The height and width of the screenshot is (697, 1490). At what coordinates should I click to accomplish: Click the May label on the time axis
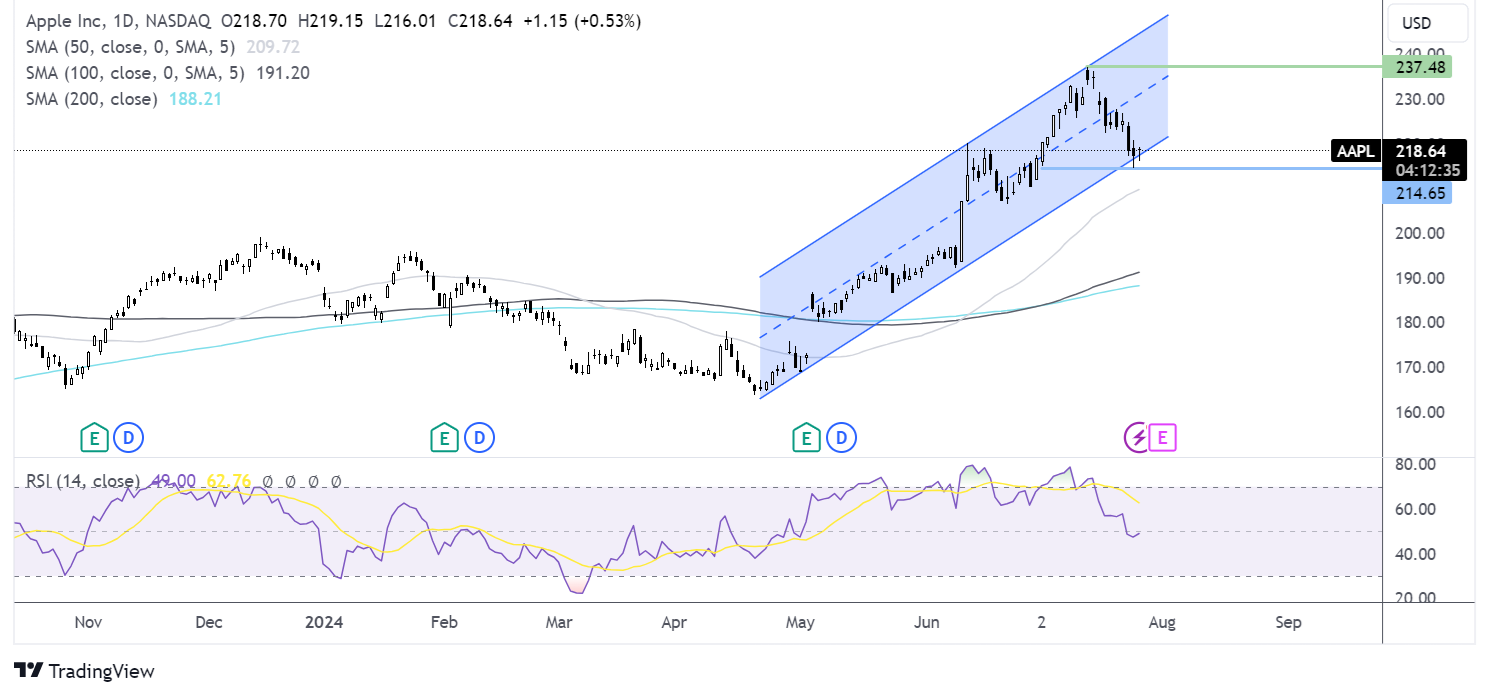[800, 622]
